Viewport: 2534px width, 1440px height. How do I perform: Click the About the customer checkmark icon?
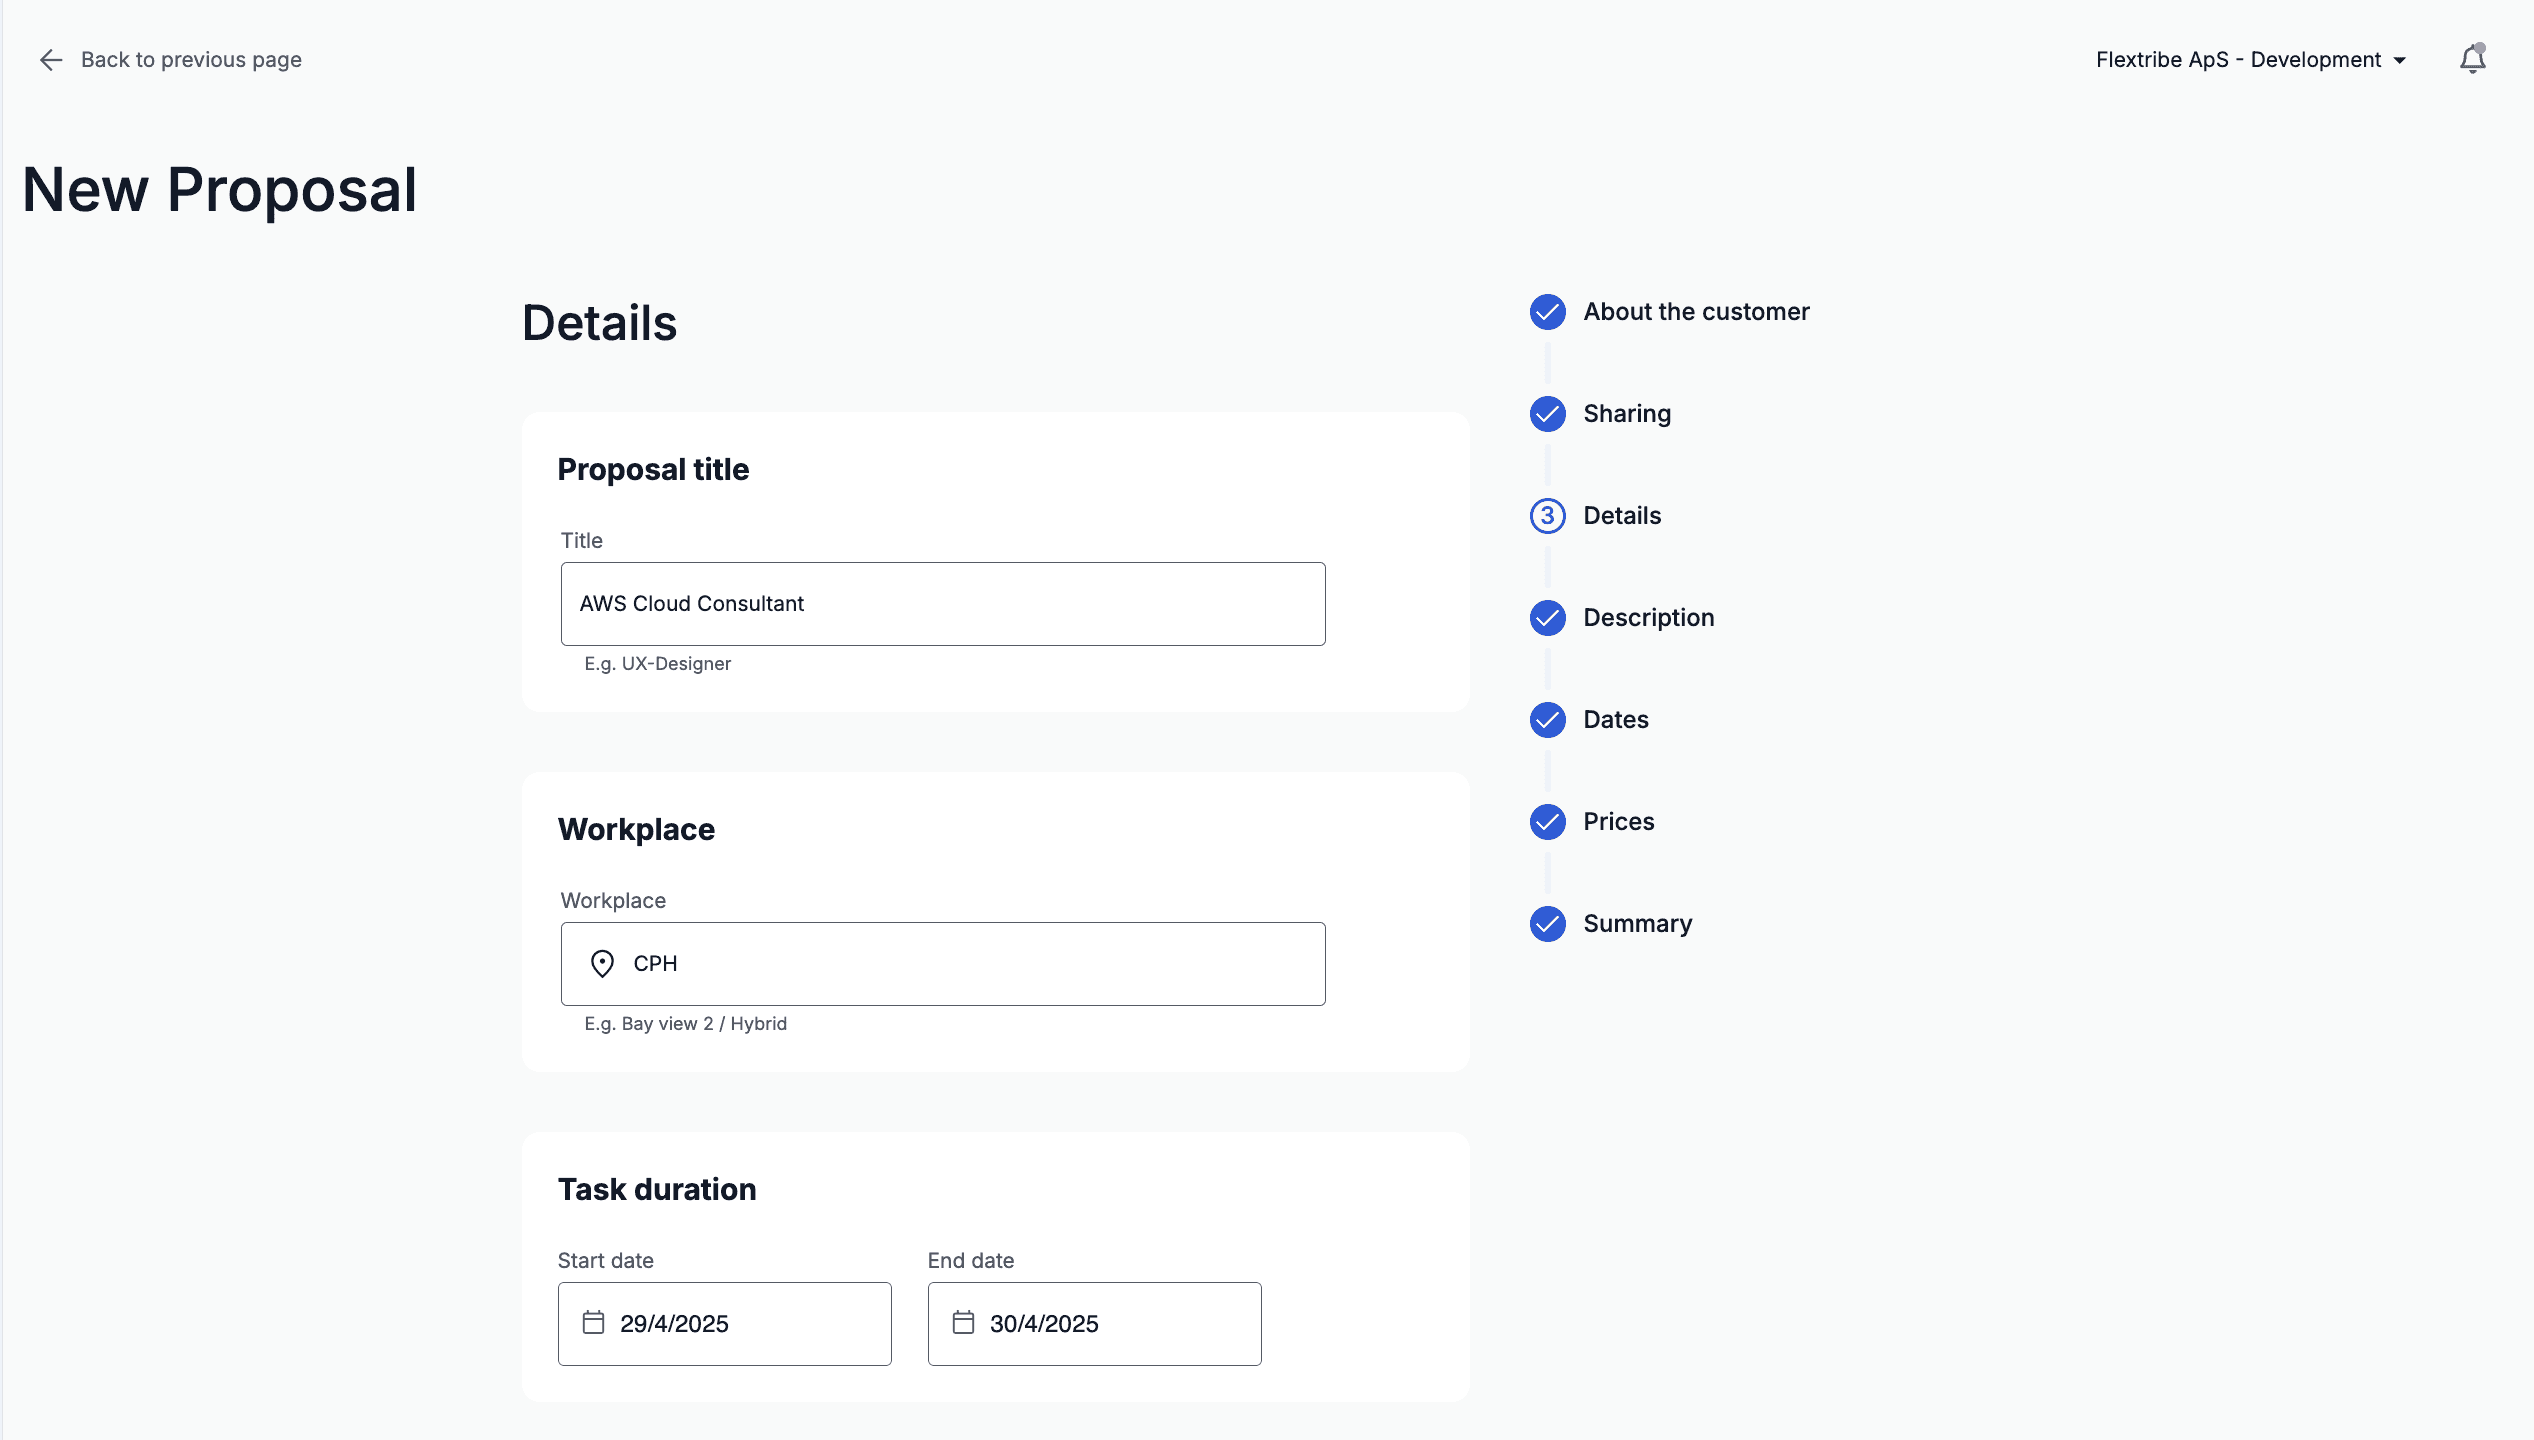click(1547, 312)
